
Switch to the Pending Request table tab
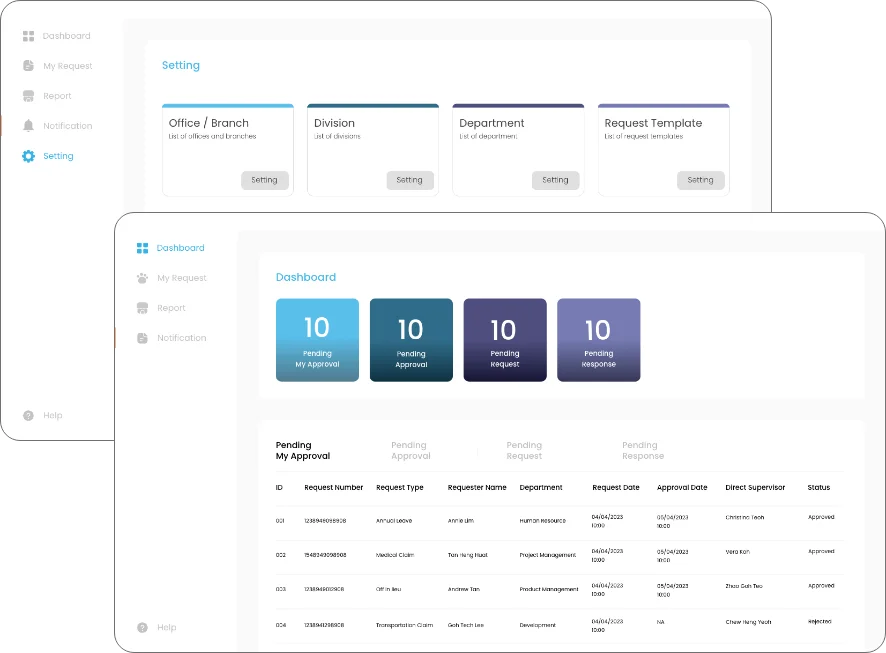524,451
